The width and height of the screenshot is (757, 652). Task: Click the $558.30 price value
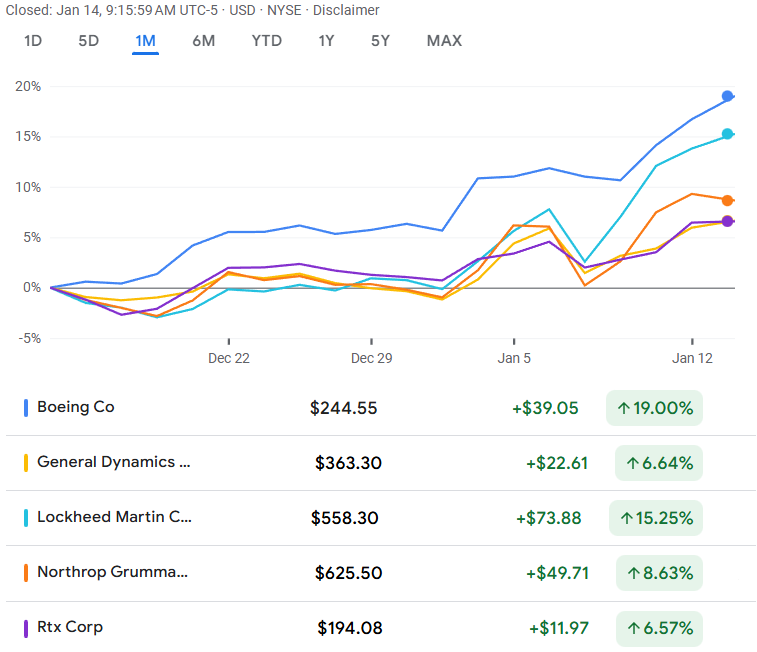344,518
